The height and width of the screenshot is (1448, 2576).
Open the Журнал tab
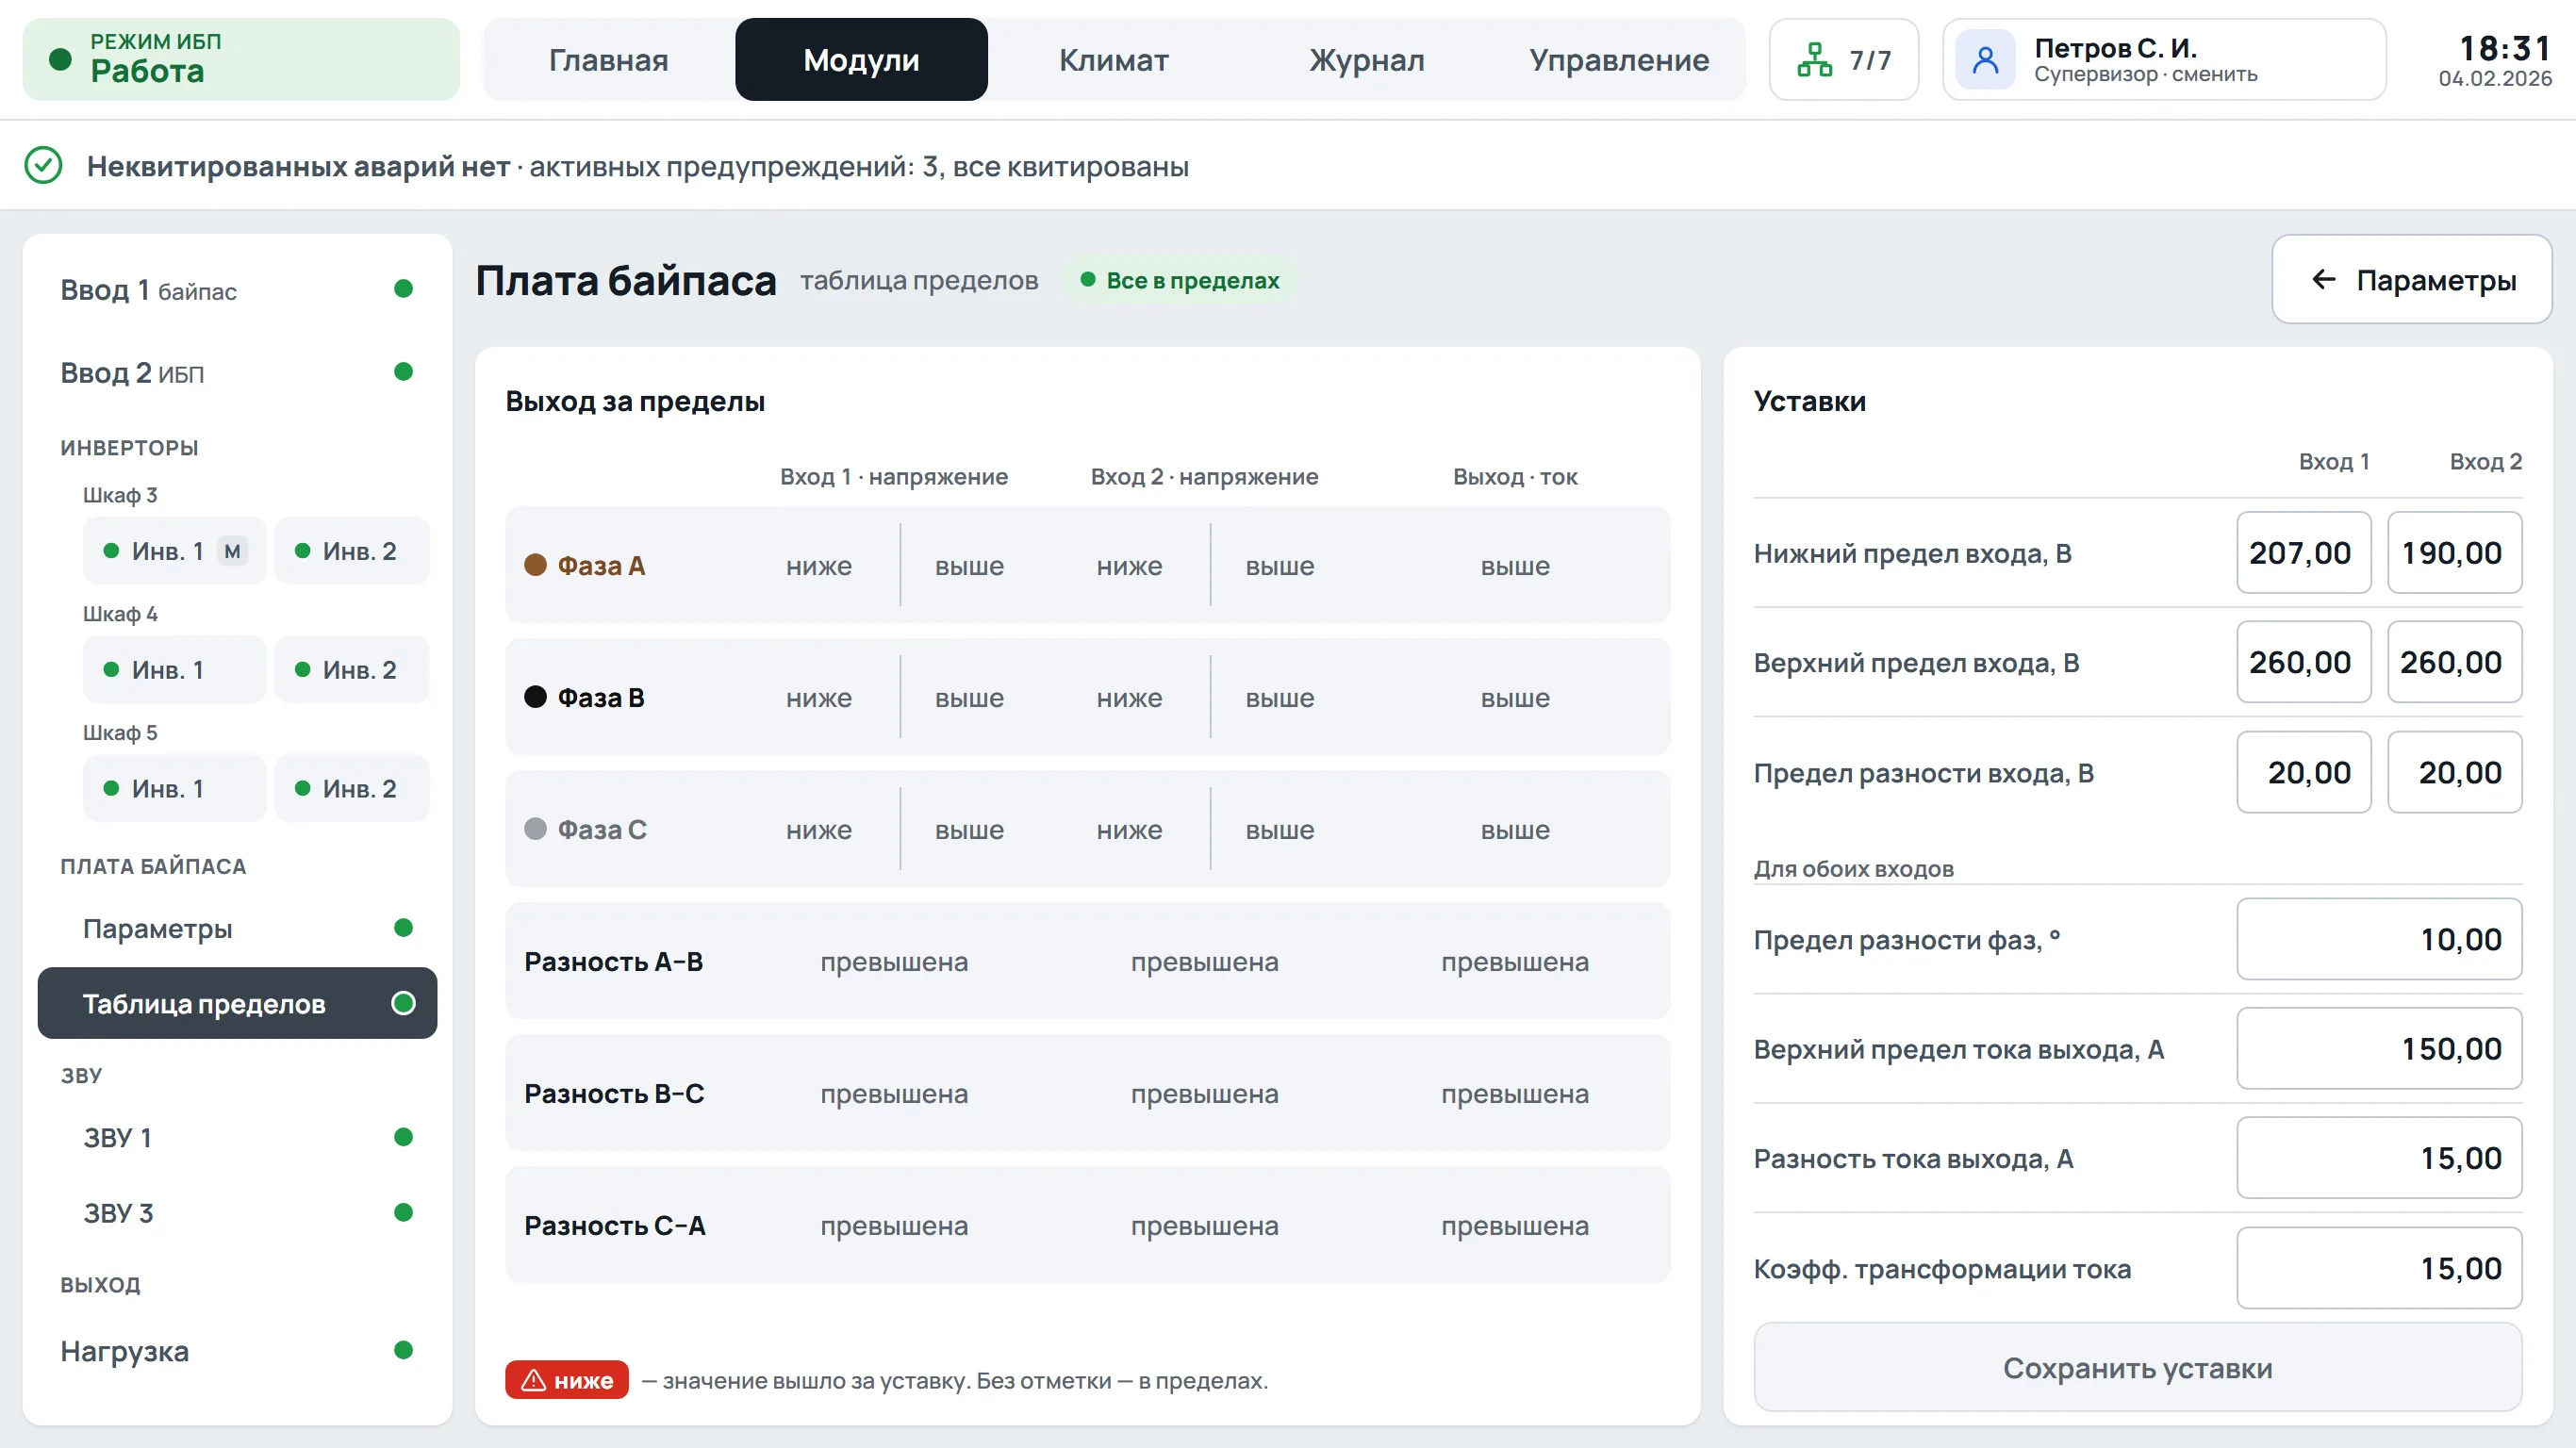1366,60
